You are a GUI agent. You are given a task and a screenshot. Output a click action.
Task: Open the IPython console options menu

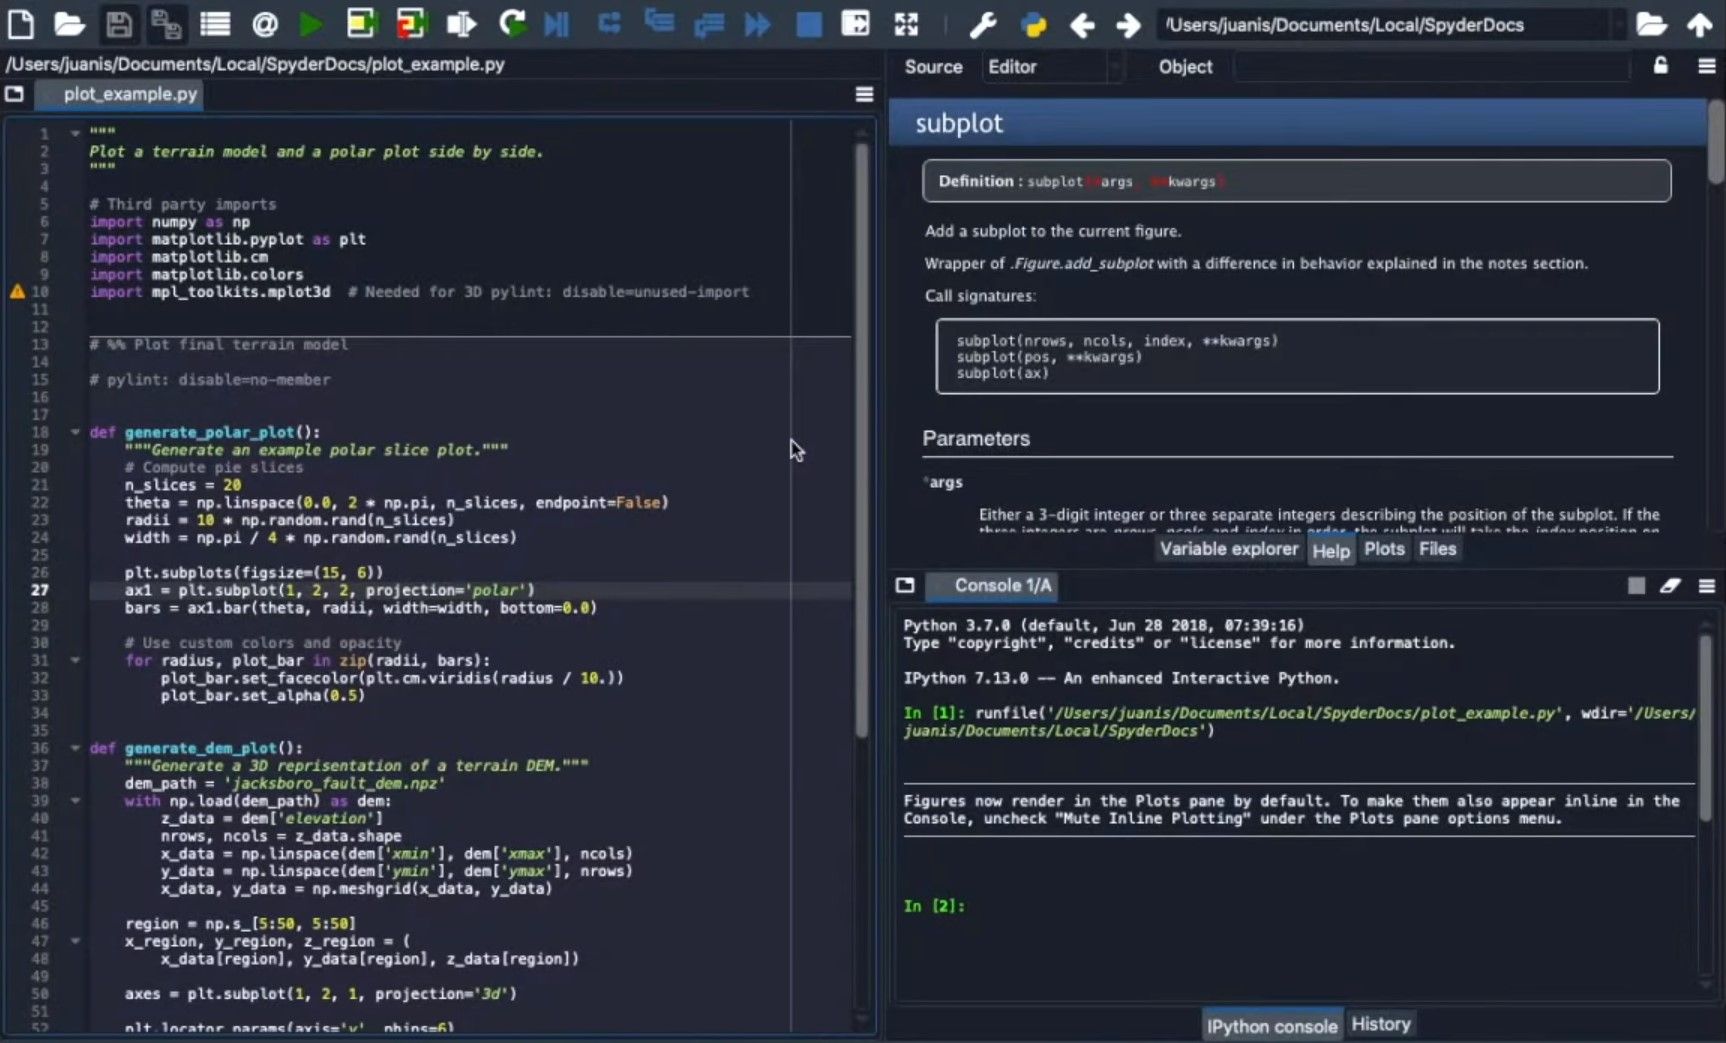coord(1707,586)
